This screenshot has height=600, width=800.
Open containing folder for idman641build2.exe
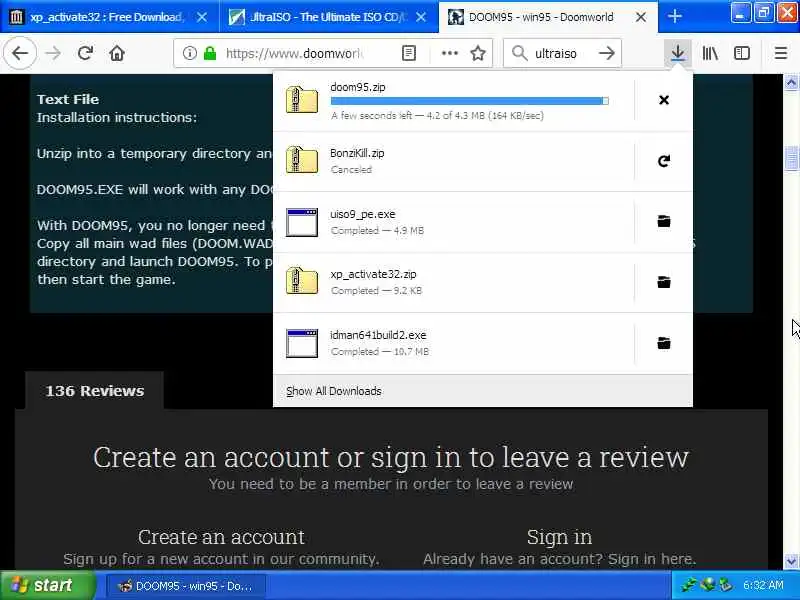pyautogui.click(x=664, y=343)
